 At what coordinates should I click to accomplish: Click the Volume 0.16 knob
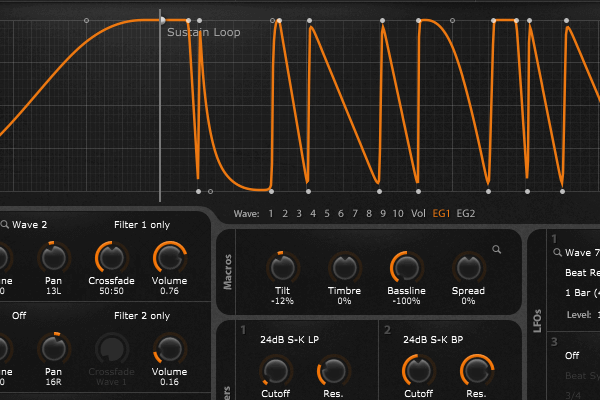click(x=170, y=349)
